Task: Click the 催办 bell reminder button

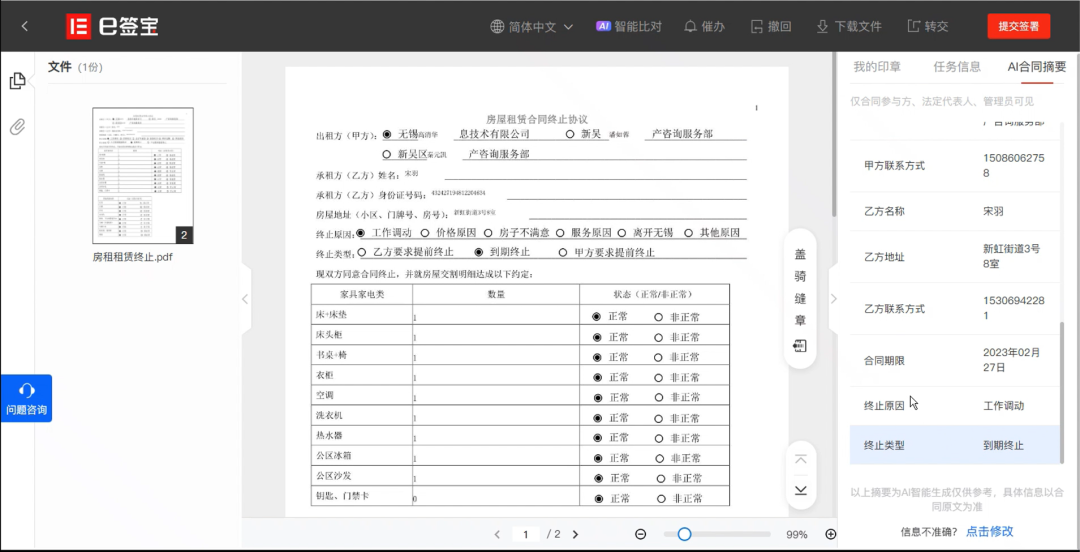Action: click(x=704, y=27)
